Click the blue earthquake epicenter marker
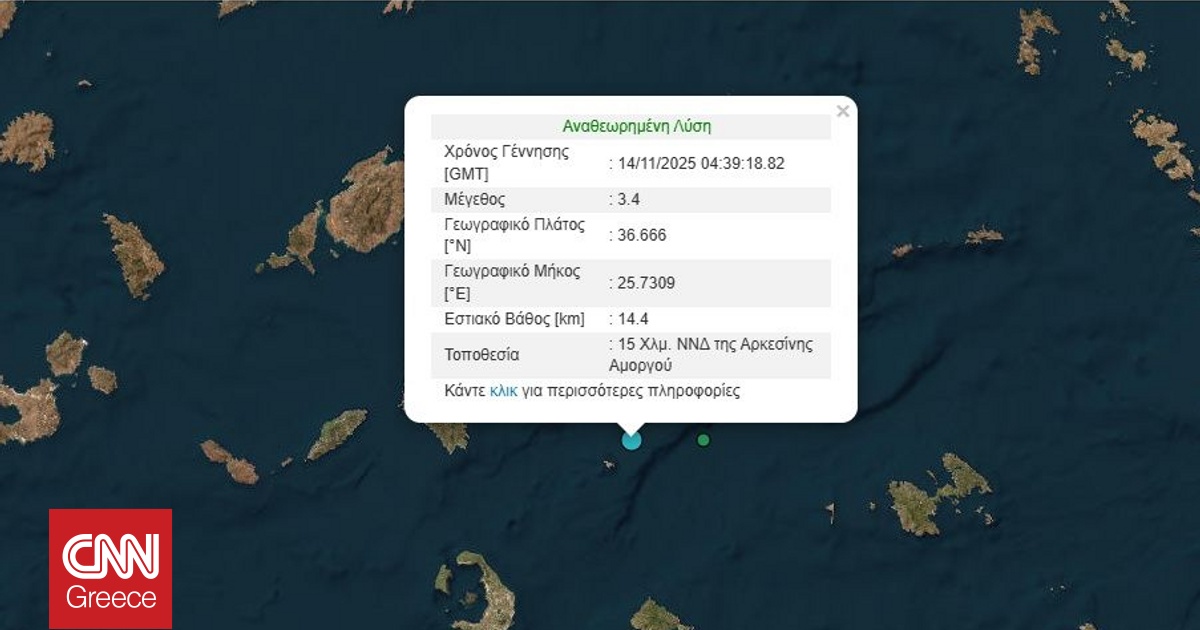 point(631,439)
